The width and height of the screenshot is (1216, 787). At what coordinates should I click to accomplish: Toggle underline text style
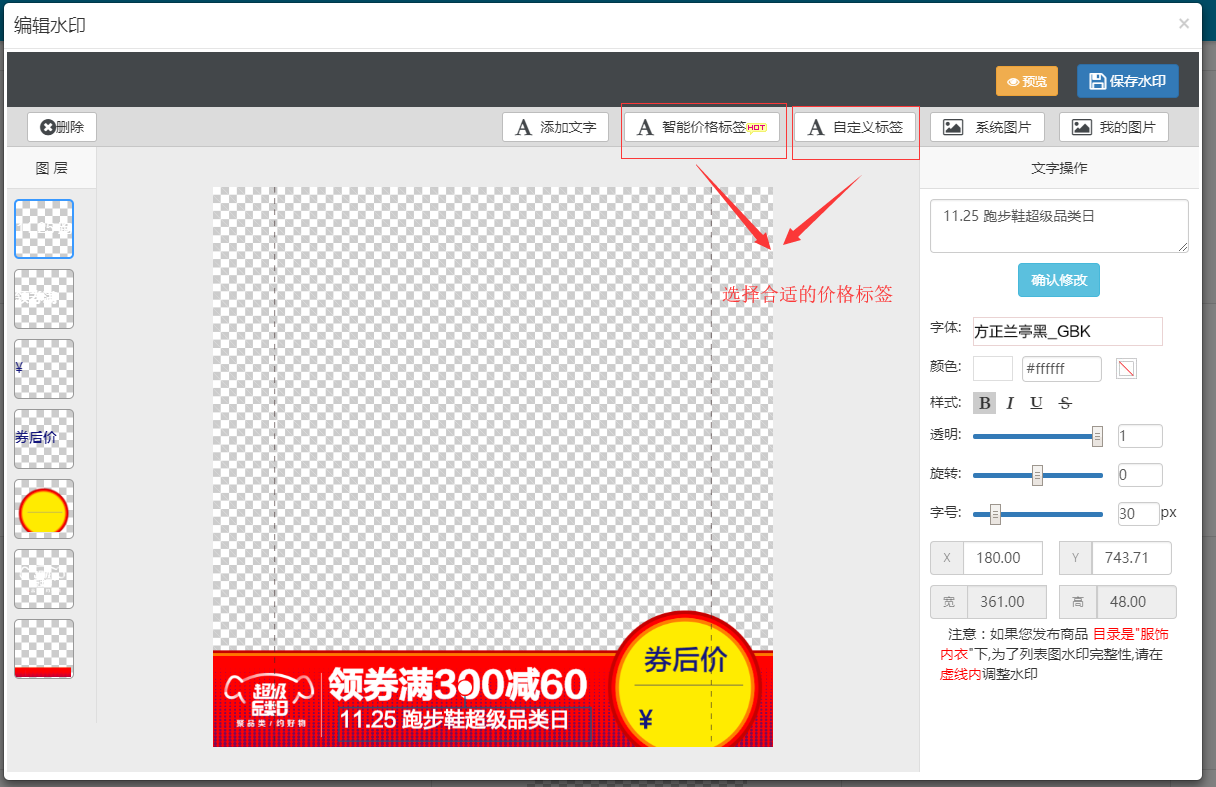coord(1036,403)
